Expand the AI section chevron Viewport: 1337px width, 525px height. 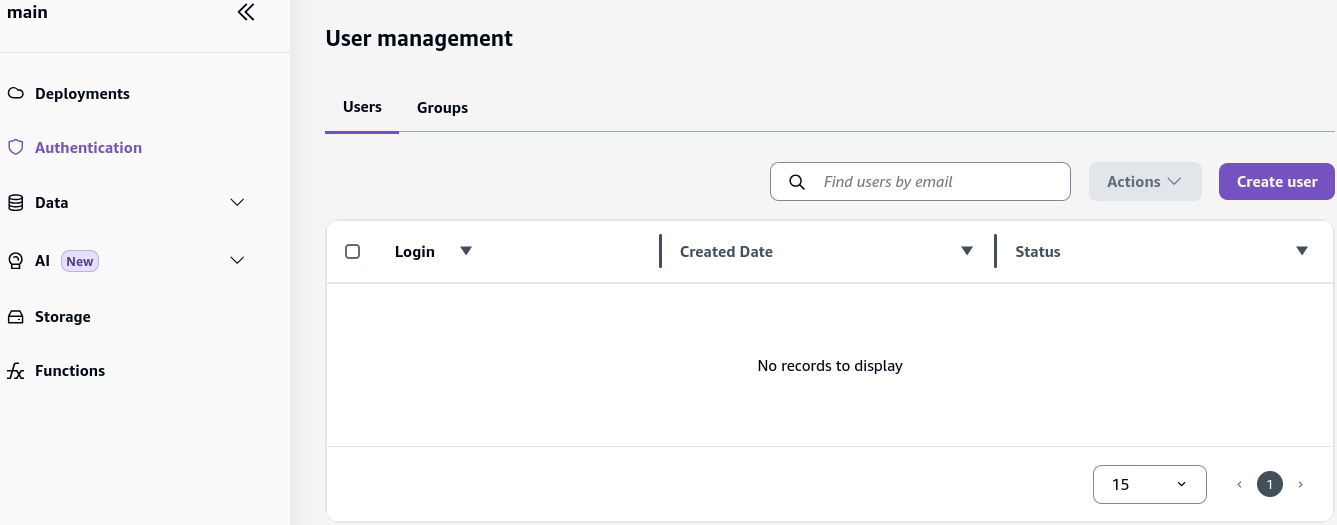click(237, 260)
